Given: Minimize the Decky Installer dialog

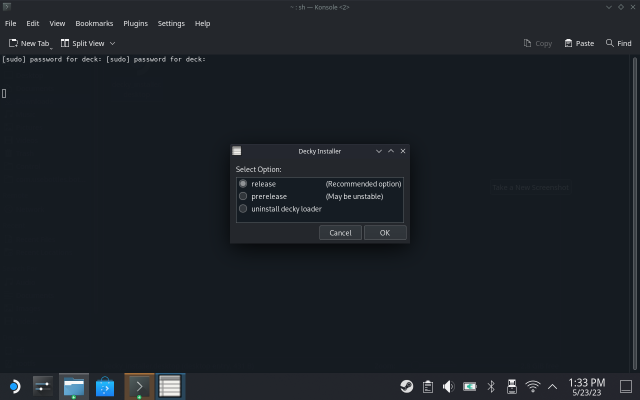Looking at the screenshot, I should click(x=379, y=151).
